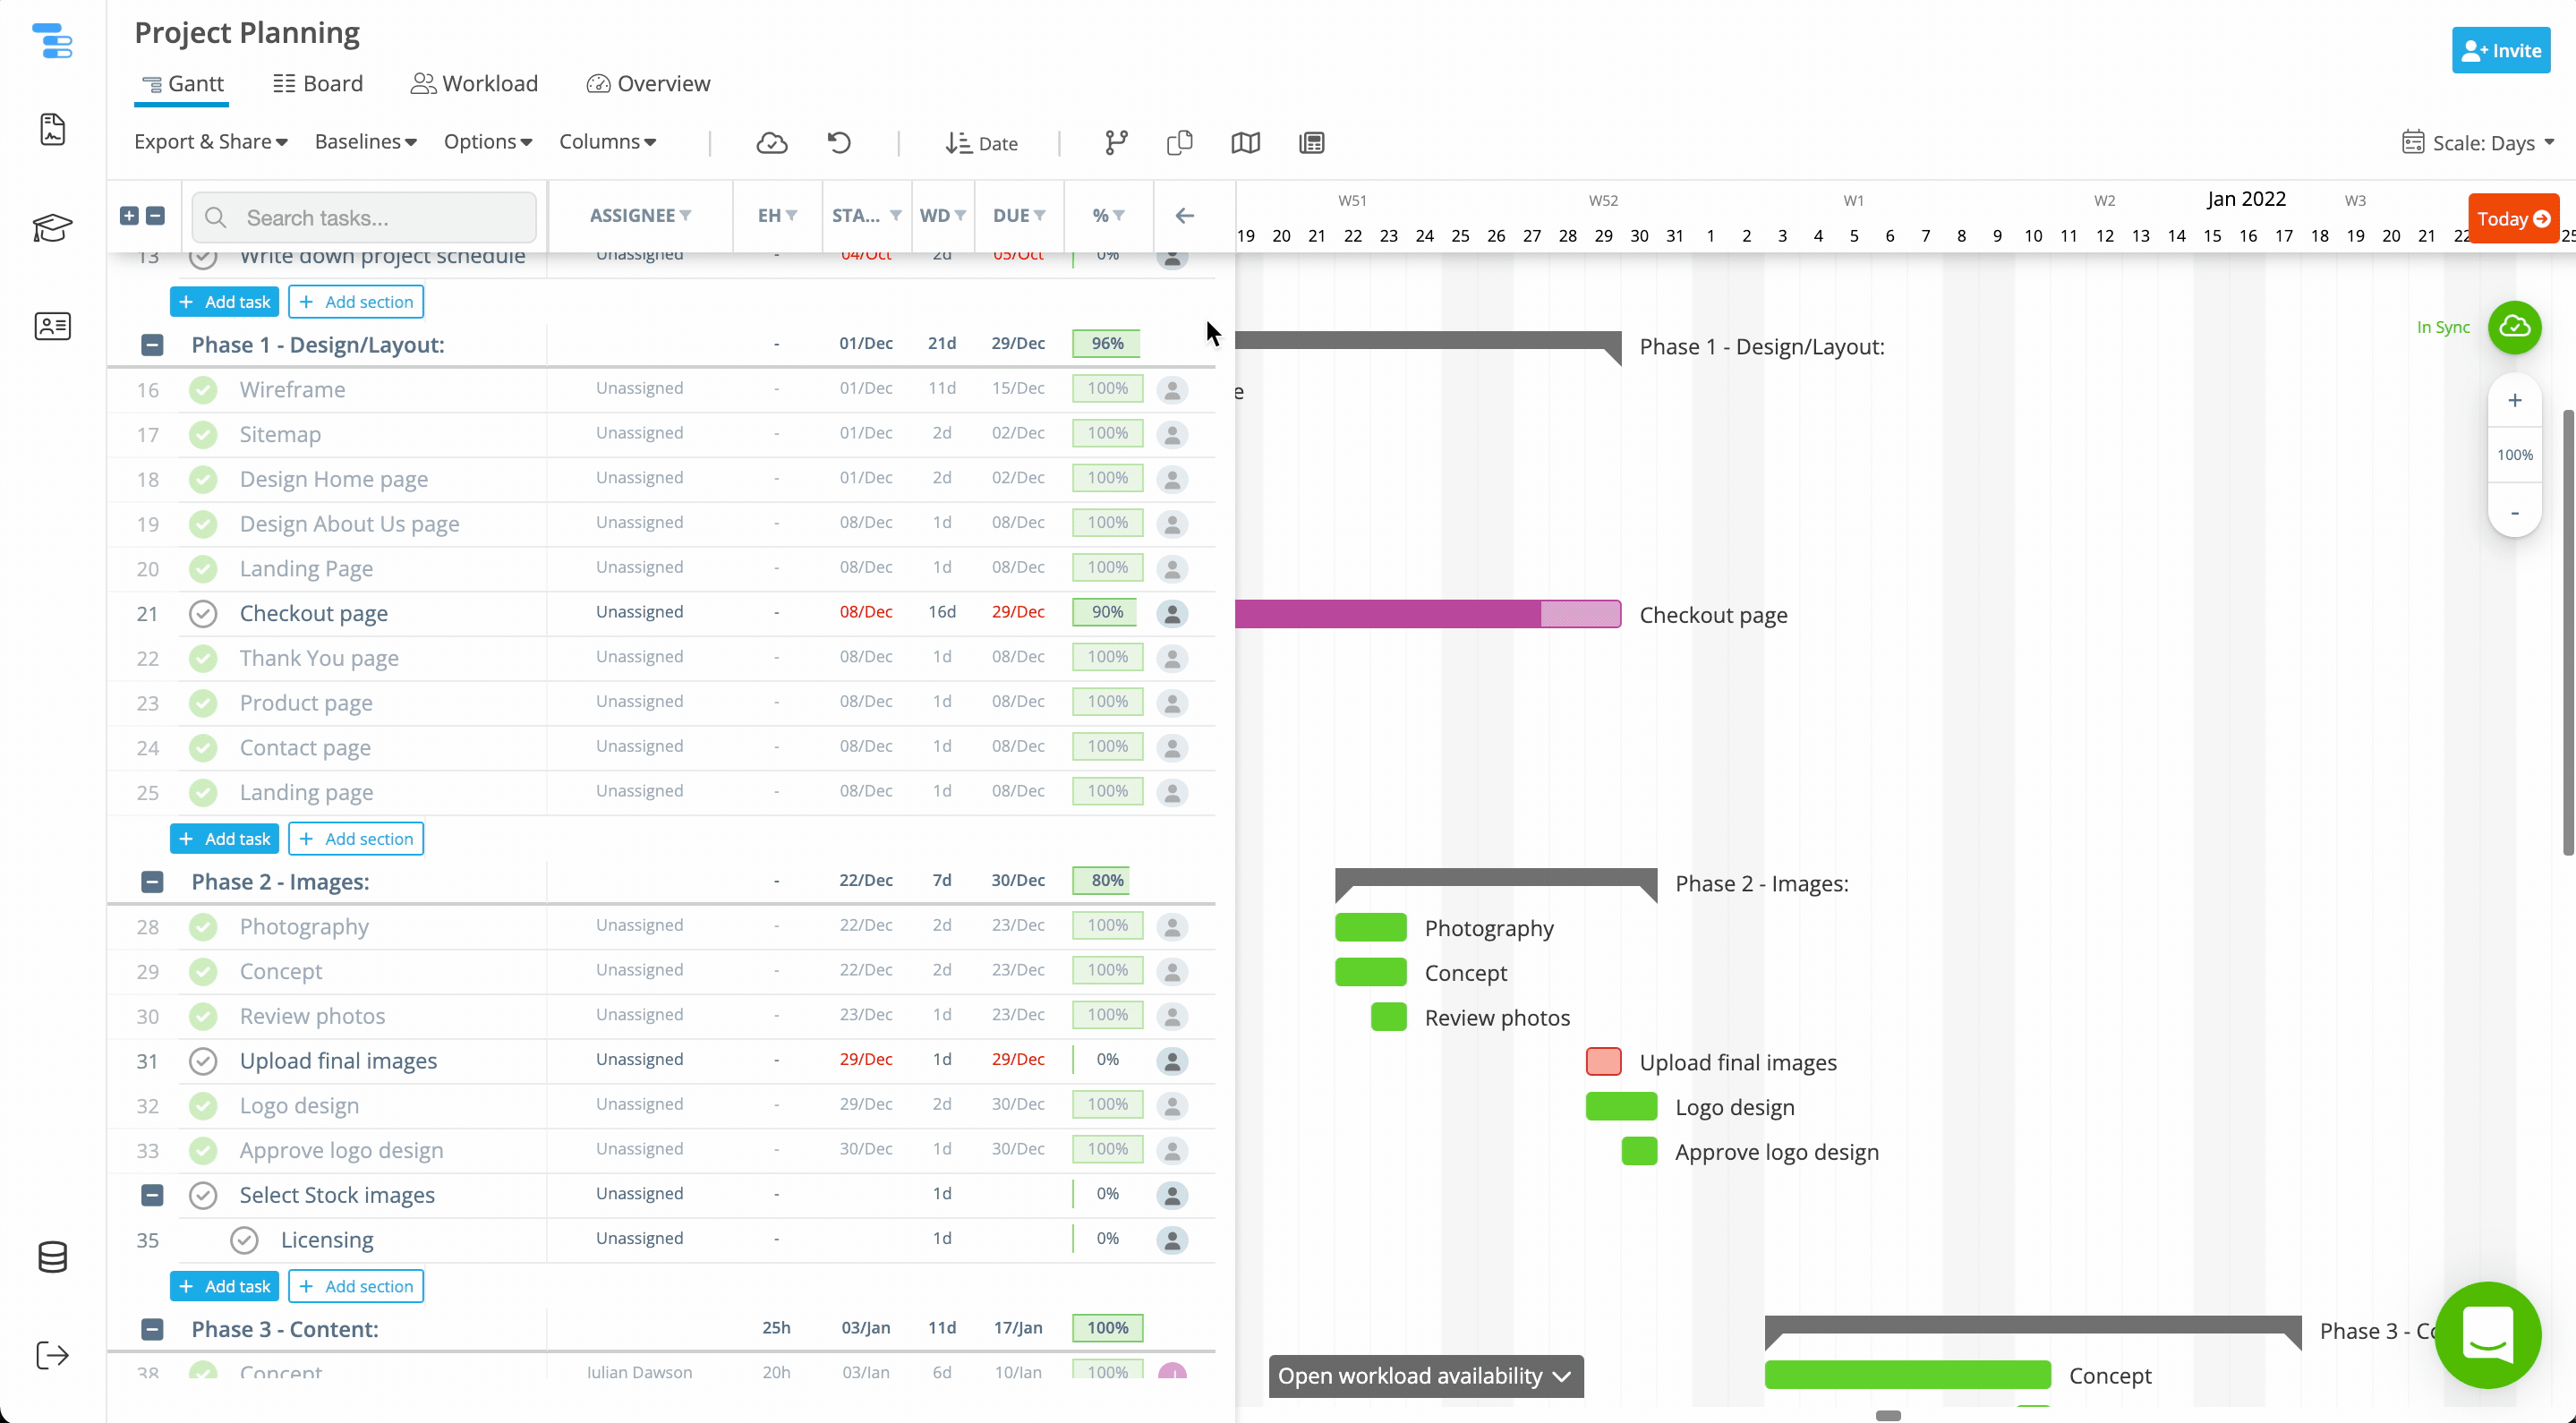The width and height of the screenshot is (2576, 1423).
Task: Open the Baselines dropdown
Action: point(364,142)
